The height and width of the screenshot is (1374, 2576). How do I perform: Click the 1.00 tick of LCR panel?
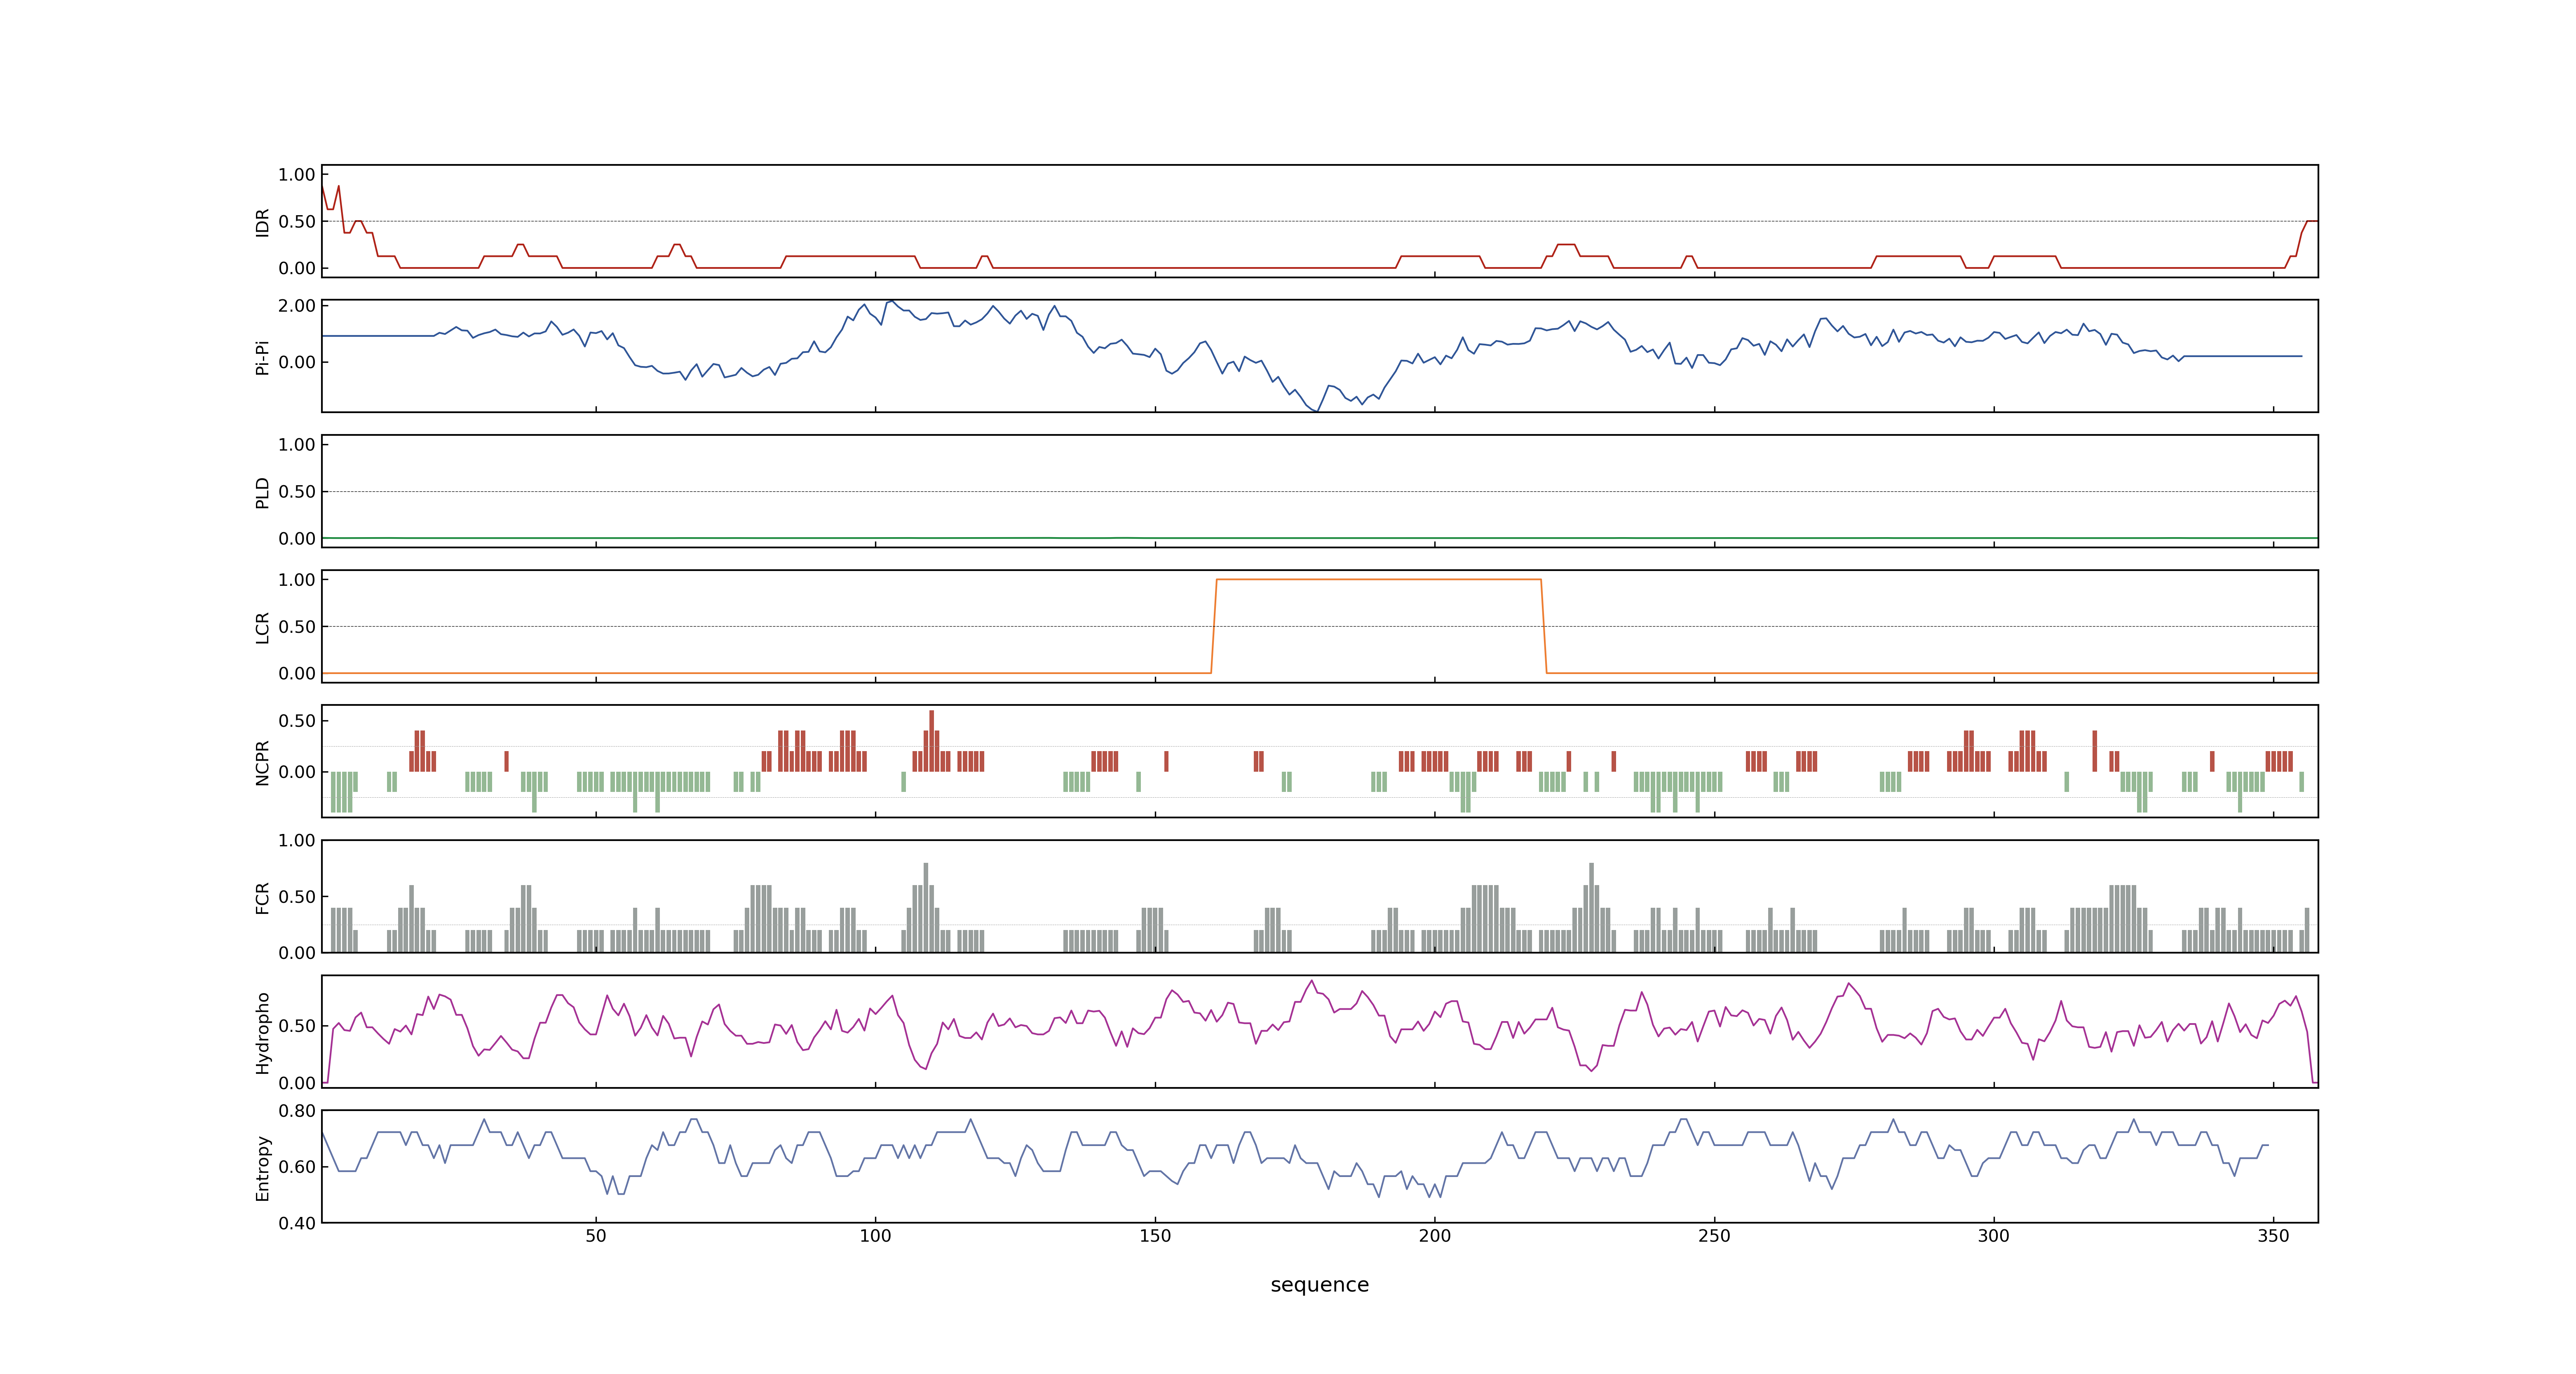pos(297,580)
